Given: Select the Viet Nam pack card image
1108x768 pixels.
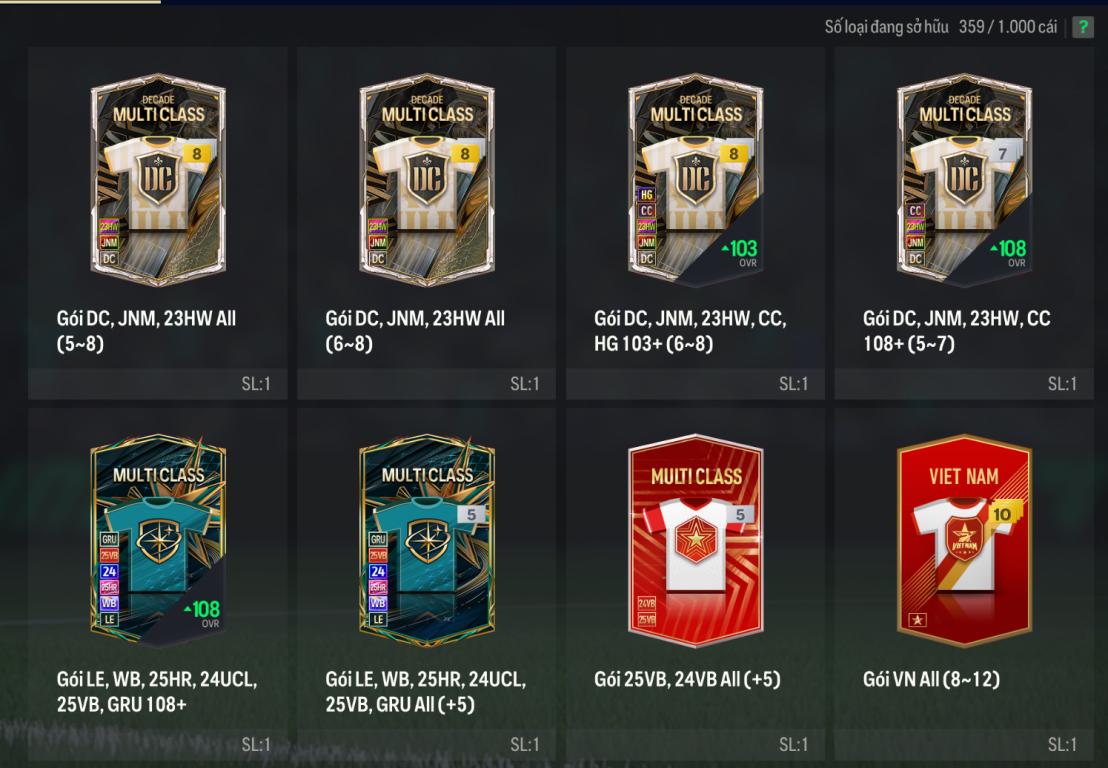Looking at the screenshot, I should (x=964, y=540).
